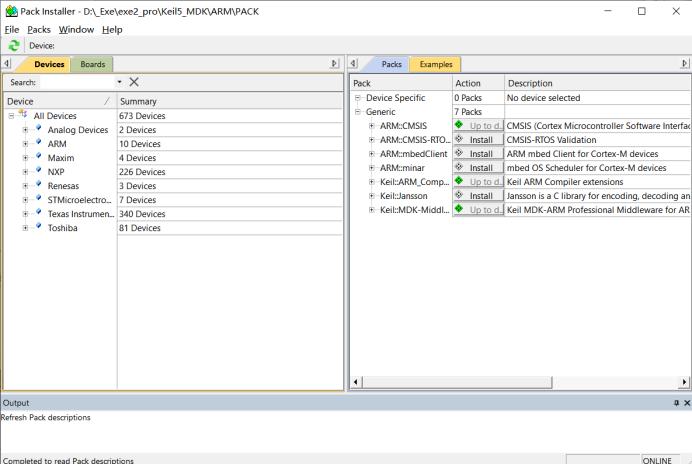
Task: Select the STMicroelectronics vendor row
Action: 173,200
